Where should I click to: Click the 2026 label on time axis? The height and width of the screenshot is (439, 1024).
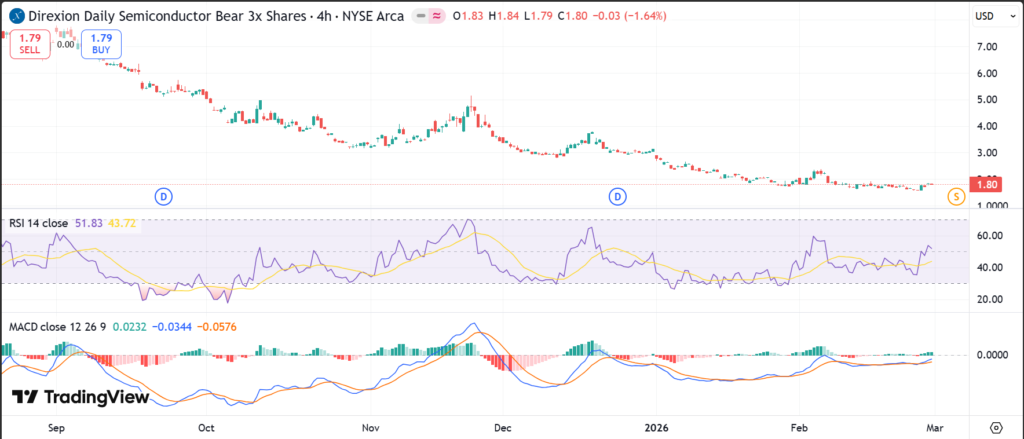656,425
